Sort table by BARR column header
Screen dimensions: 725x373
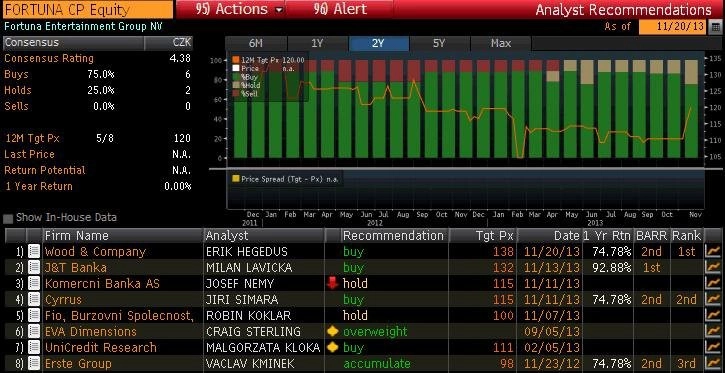pyautogui.click(x=651, y=236)
